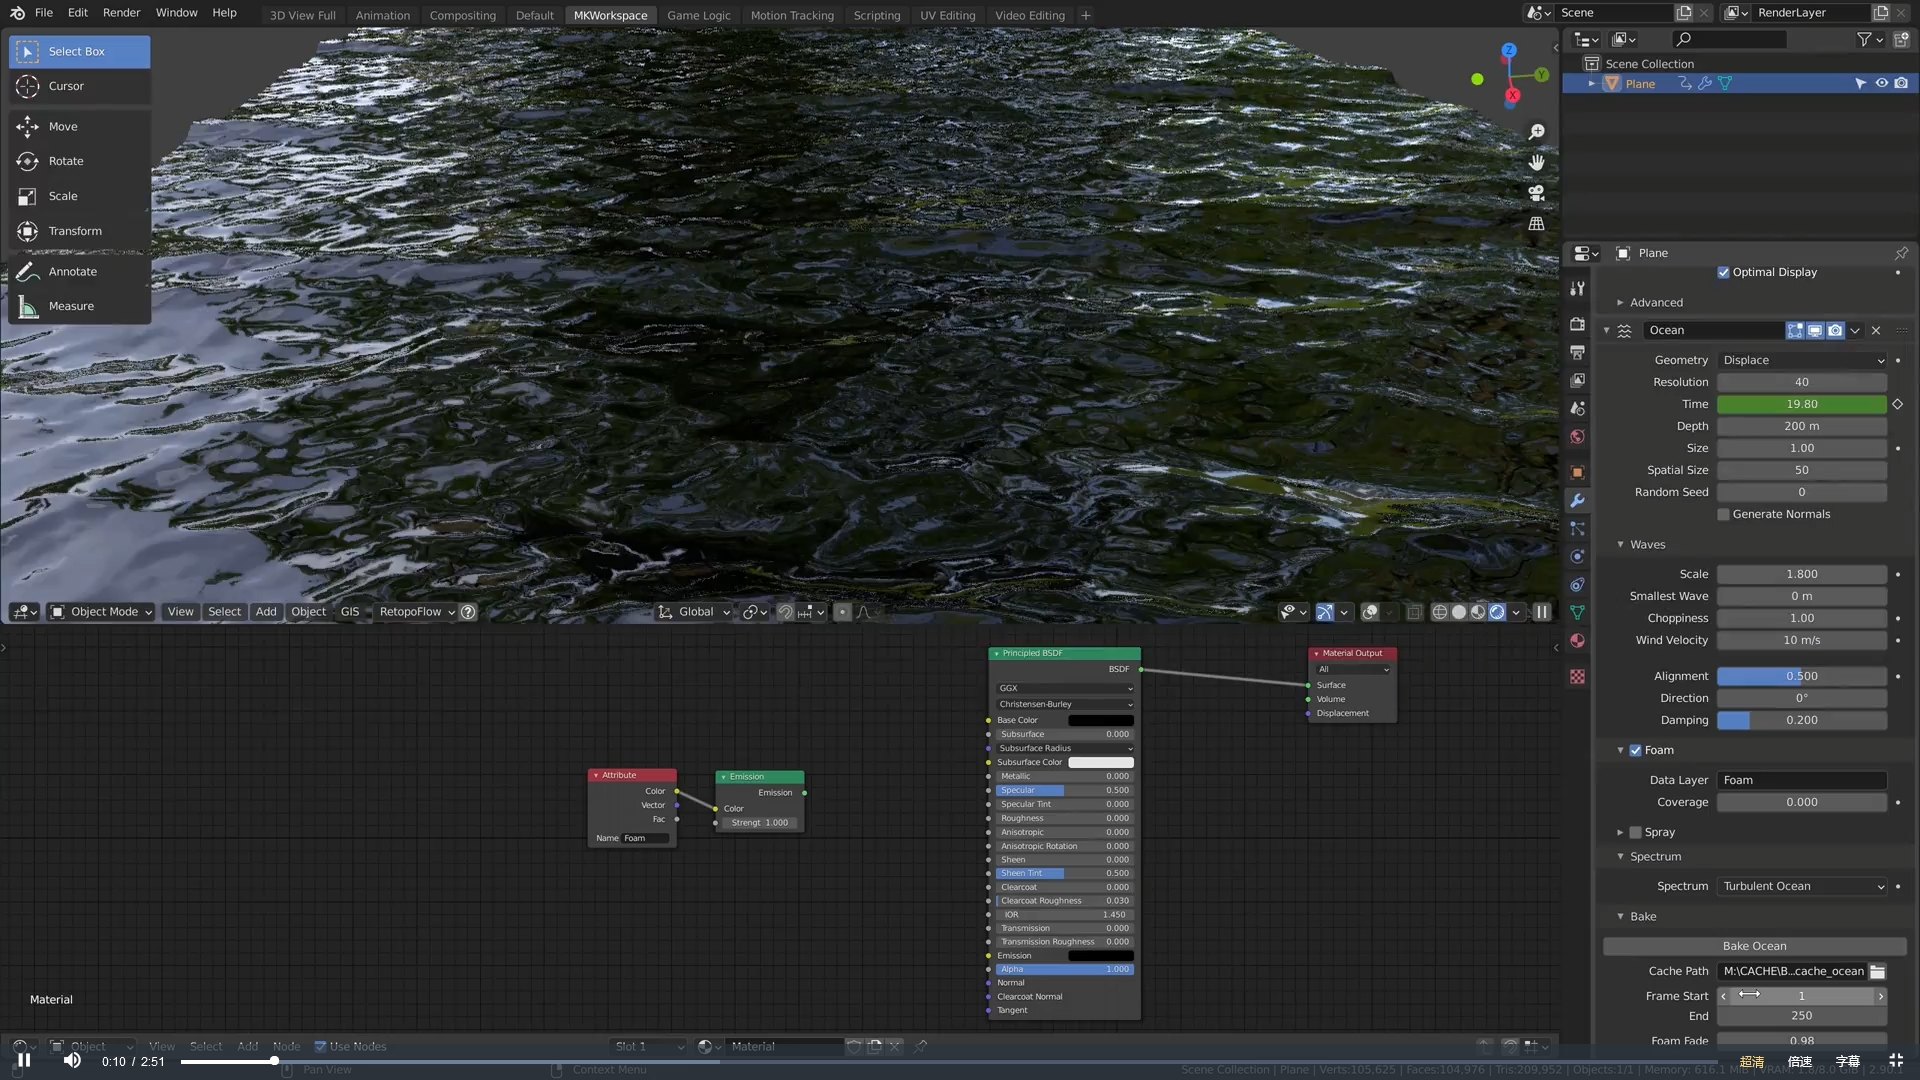Open the Render properties tab
The height and width of the screenshot is (1080, 1920).
tap(1577, 324)
